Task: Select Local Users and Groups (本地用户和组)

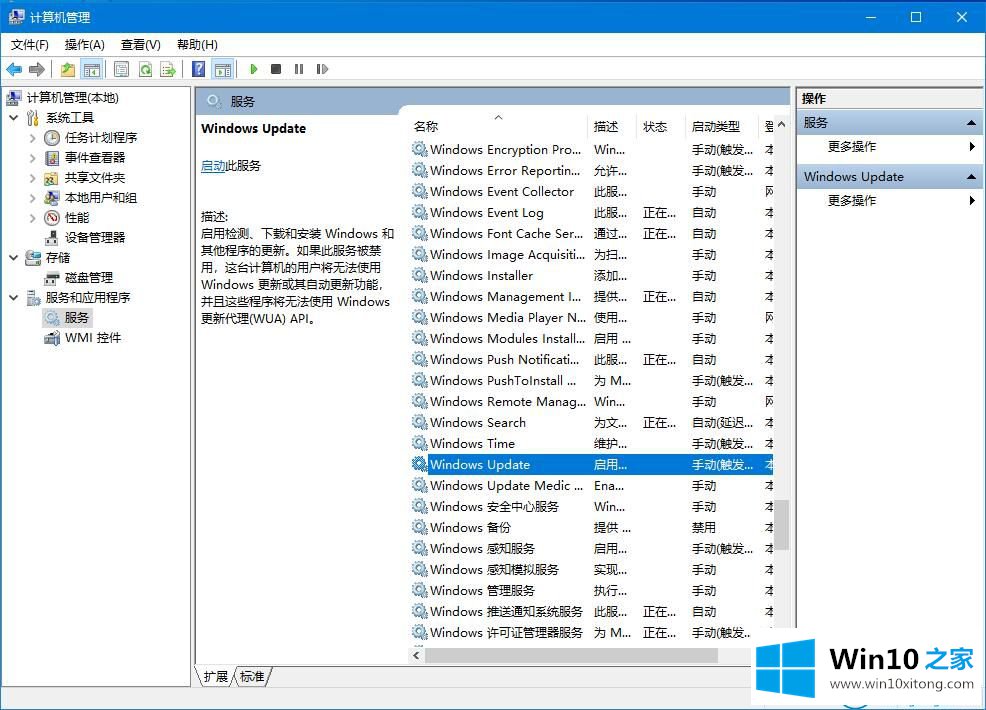Action: (x=101, y=198)
